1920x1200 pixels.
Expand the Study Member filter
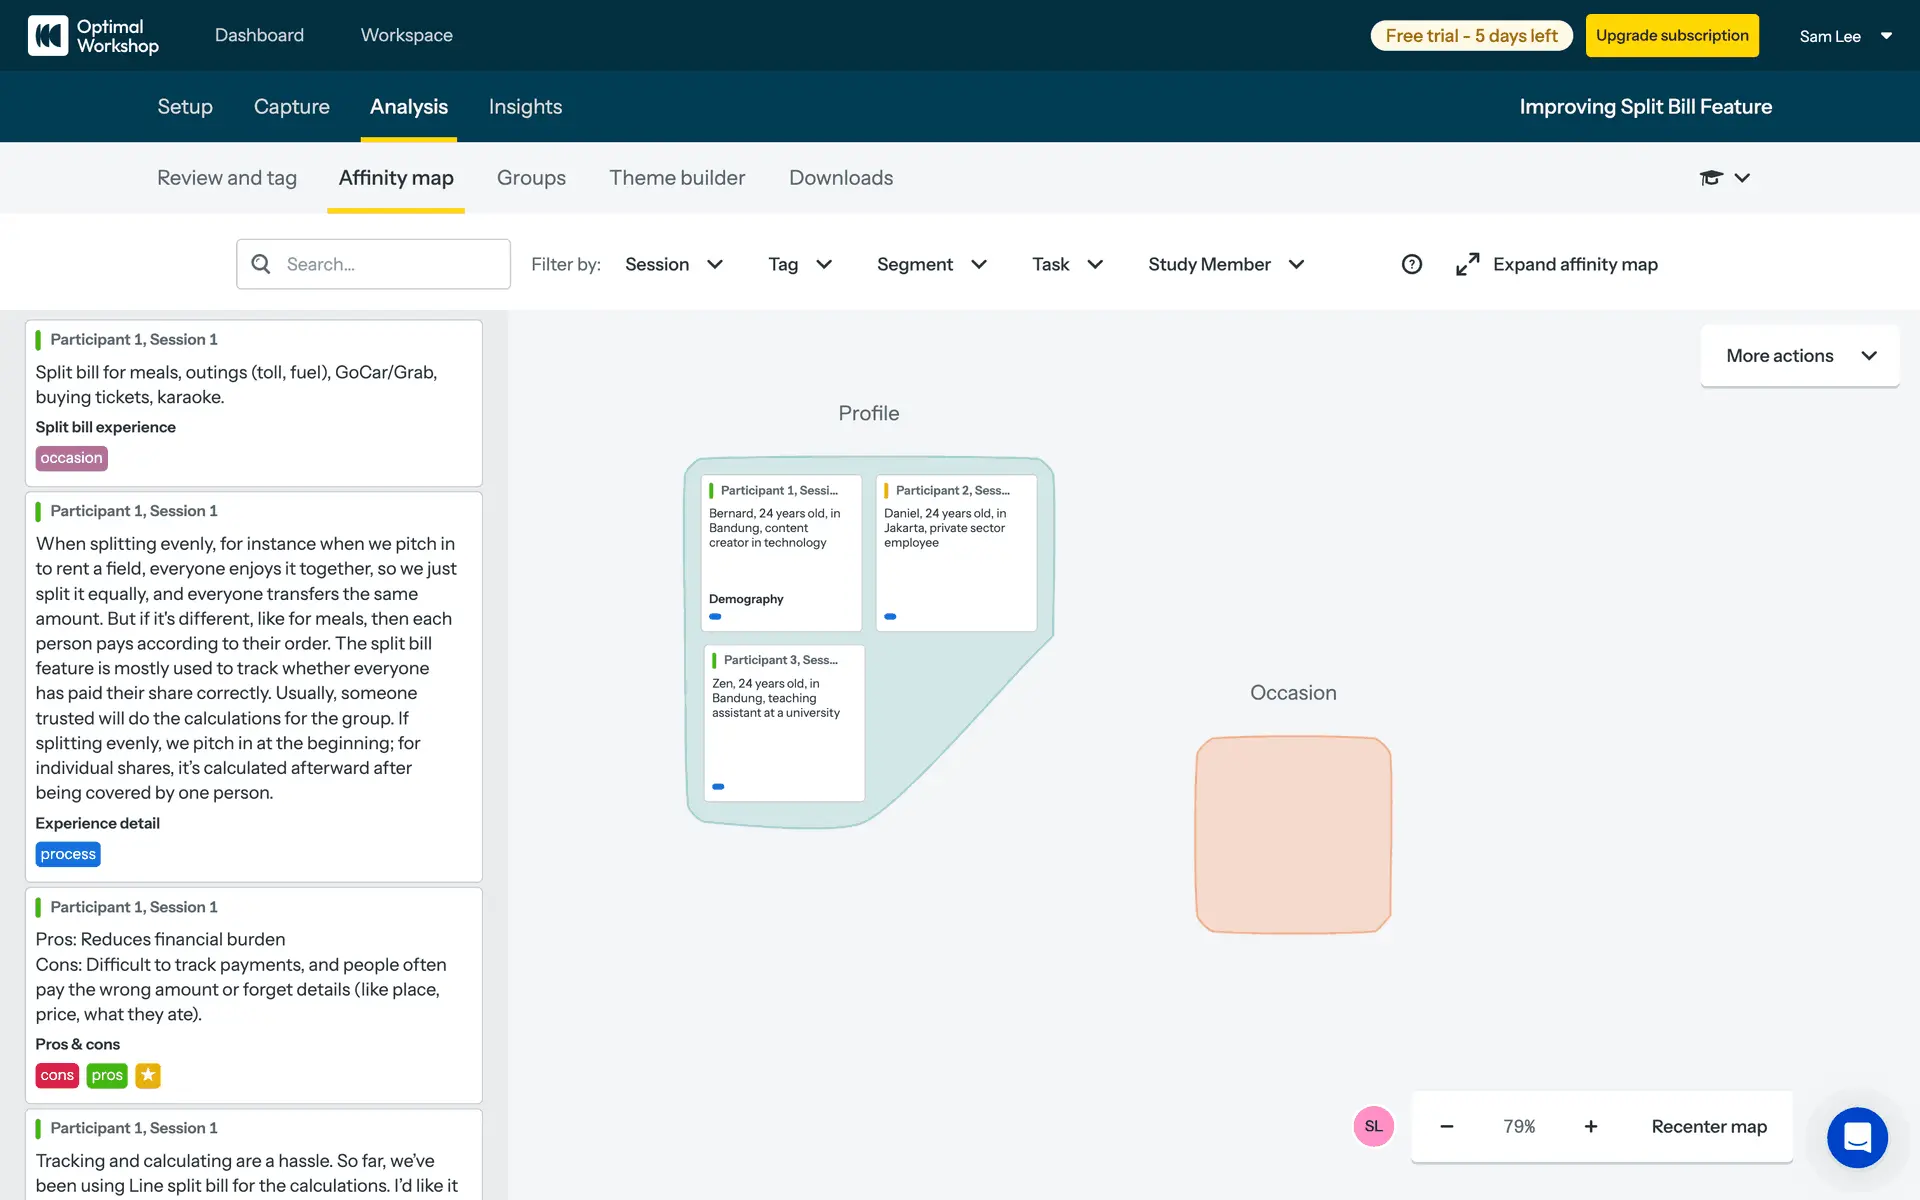coord(1225,264)
